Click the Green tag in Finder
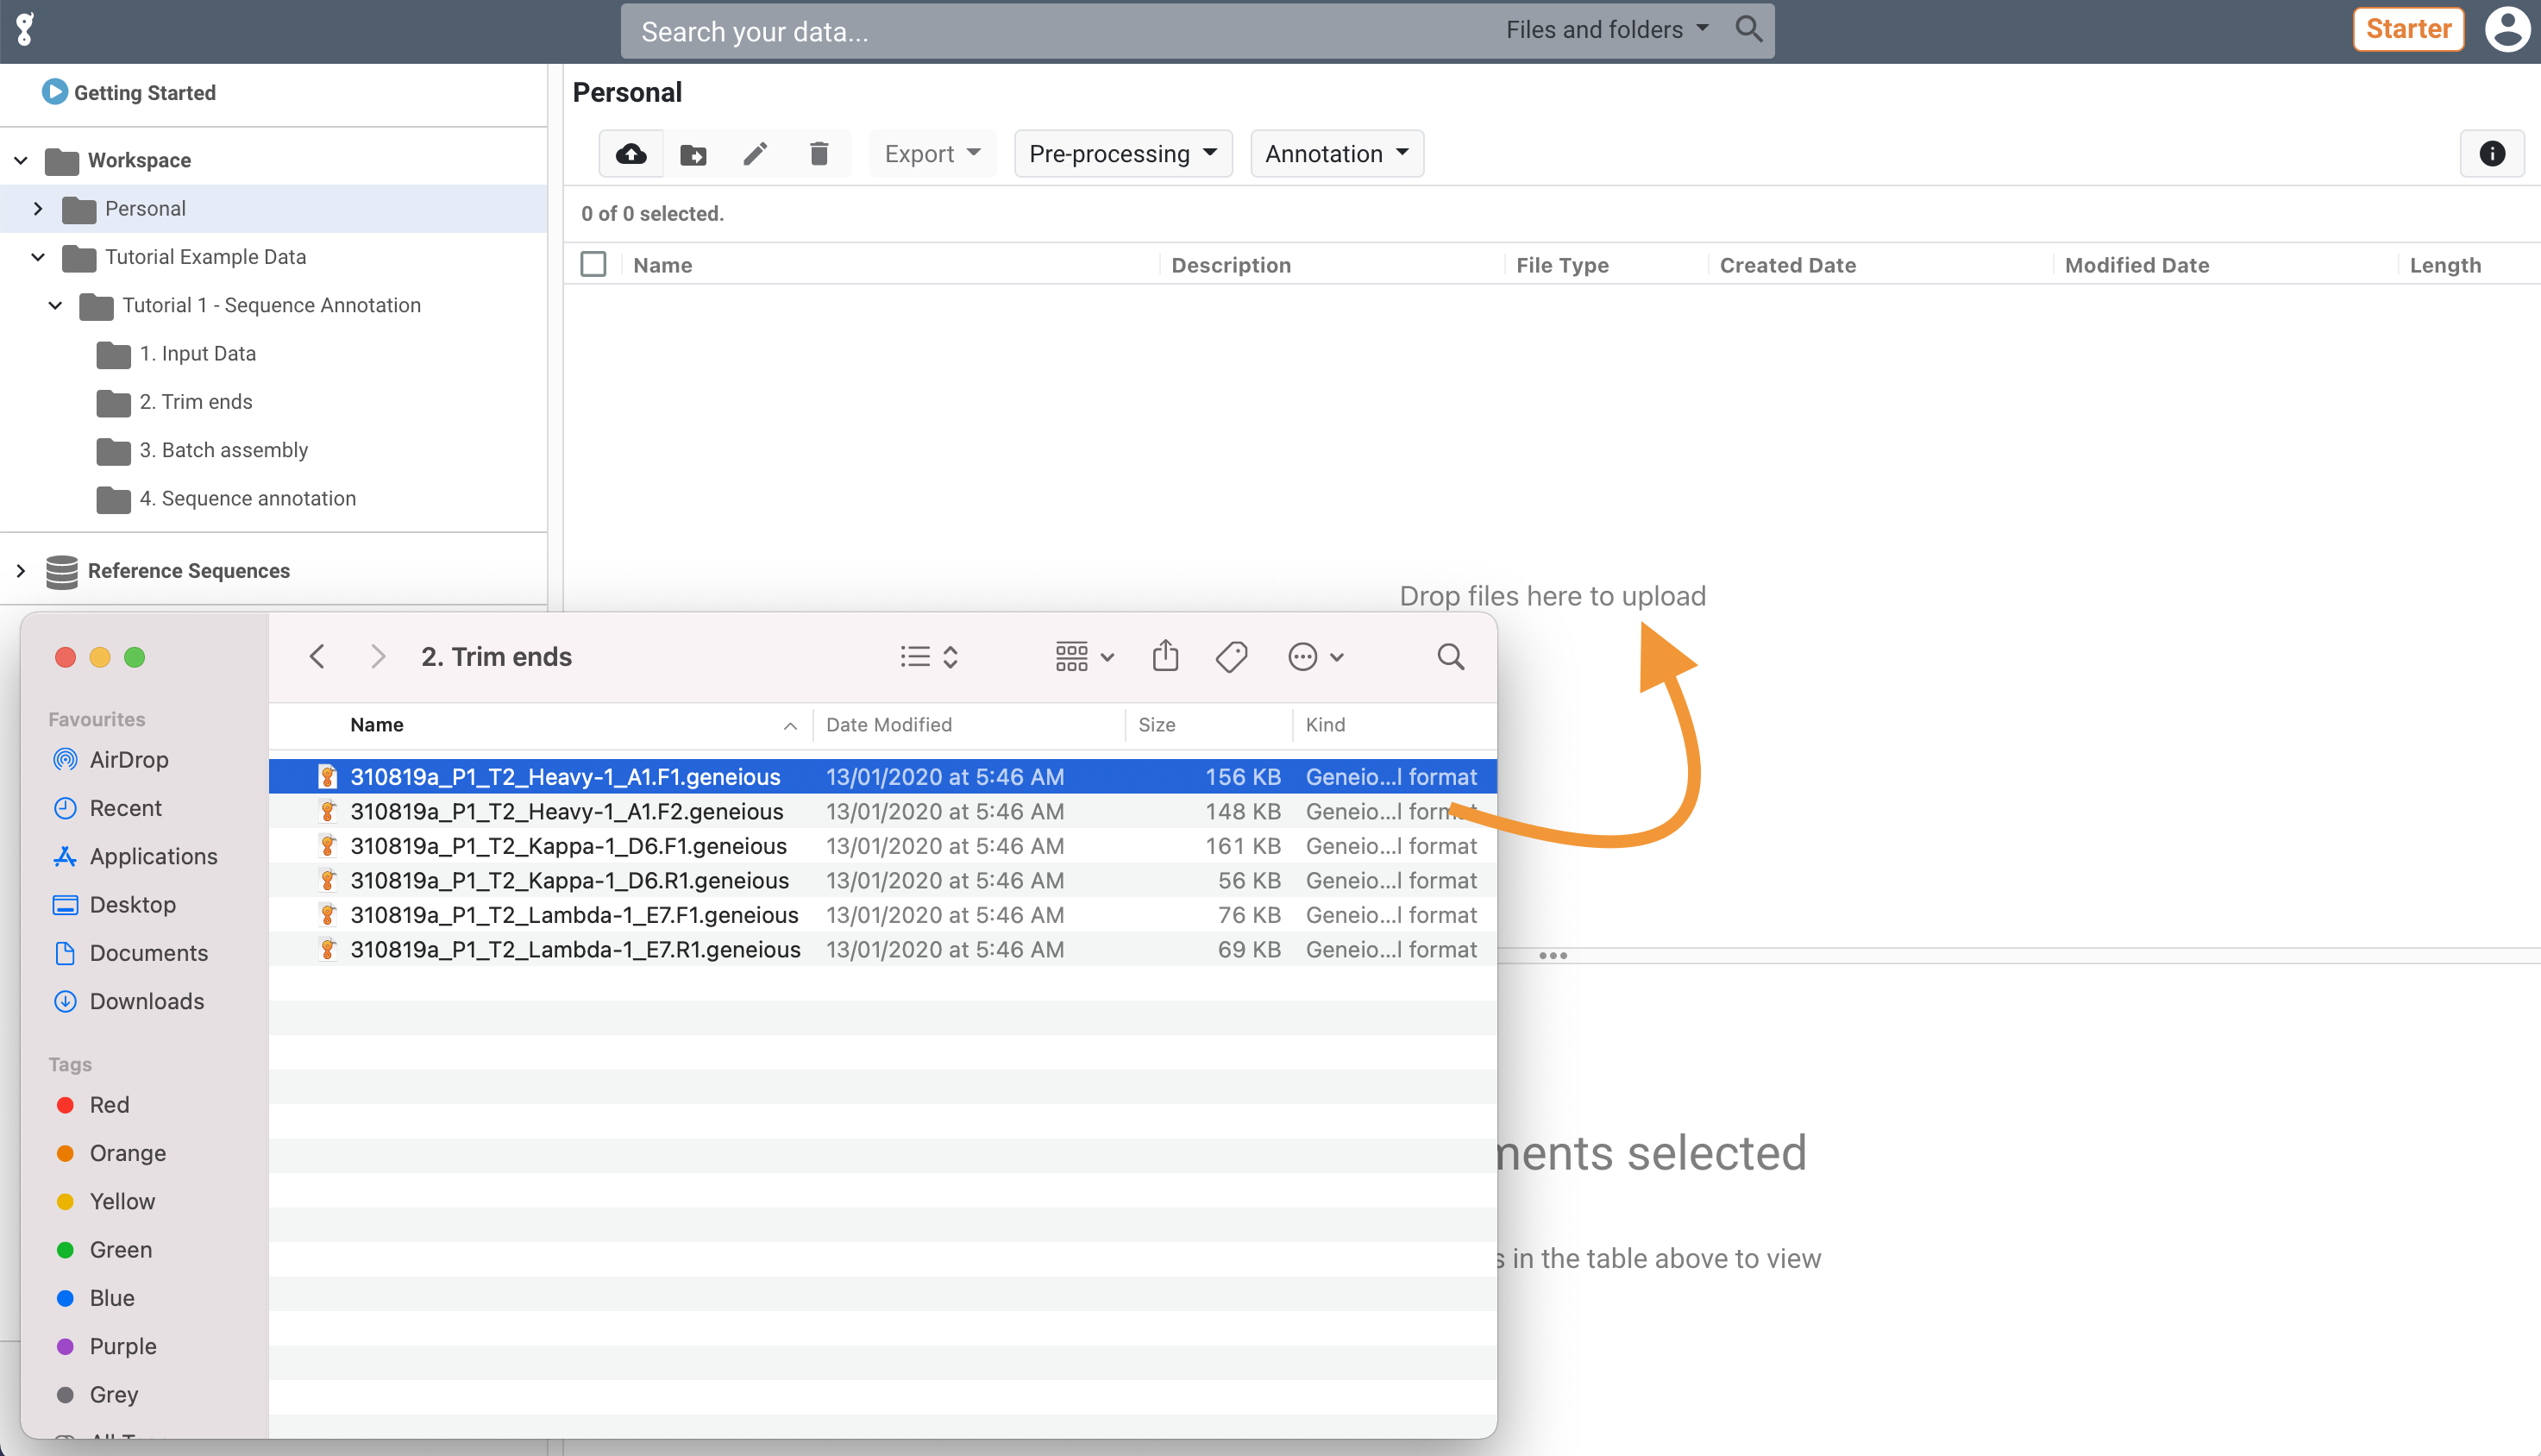2541x1456 pixels. (x=105, y=1250)
